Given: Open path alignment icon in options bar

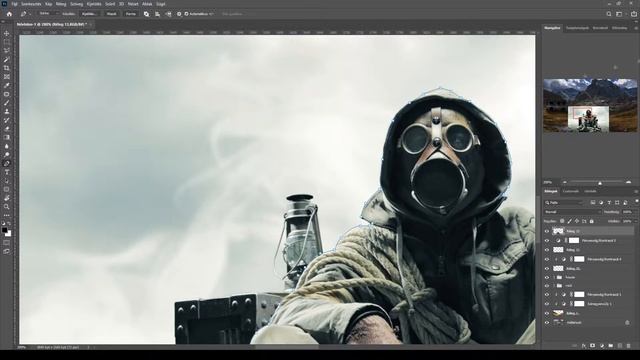Looking at the screenshot, I should click(x=158, y=14).
